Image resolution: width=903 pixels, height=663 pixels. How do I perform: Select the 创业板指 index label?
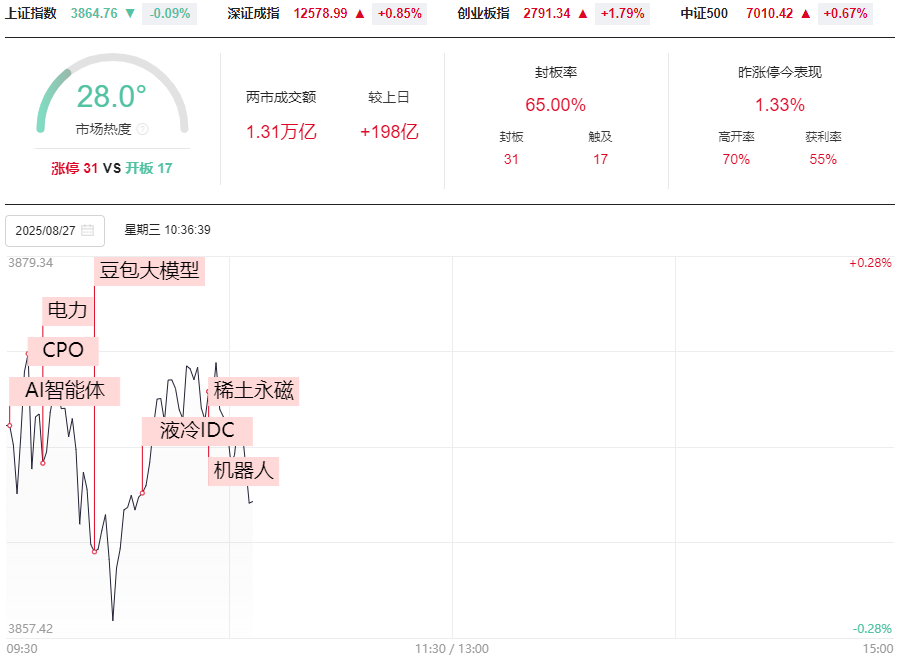pos(483,14)
